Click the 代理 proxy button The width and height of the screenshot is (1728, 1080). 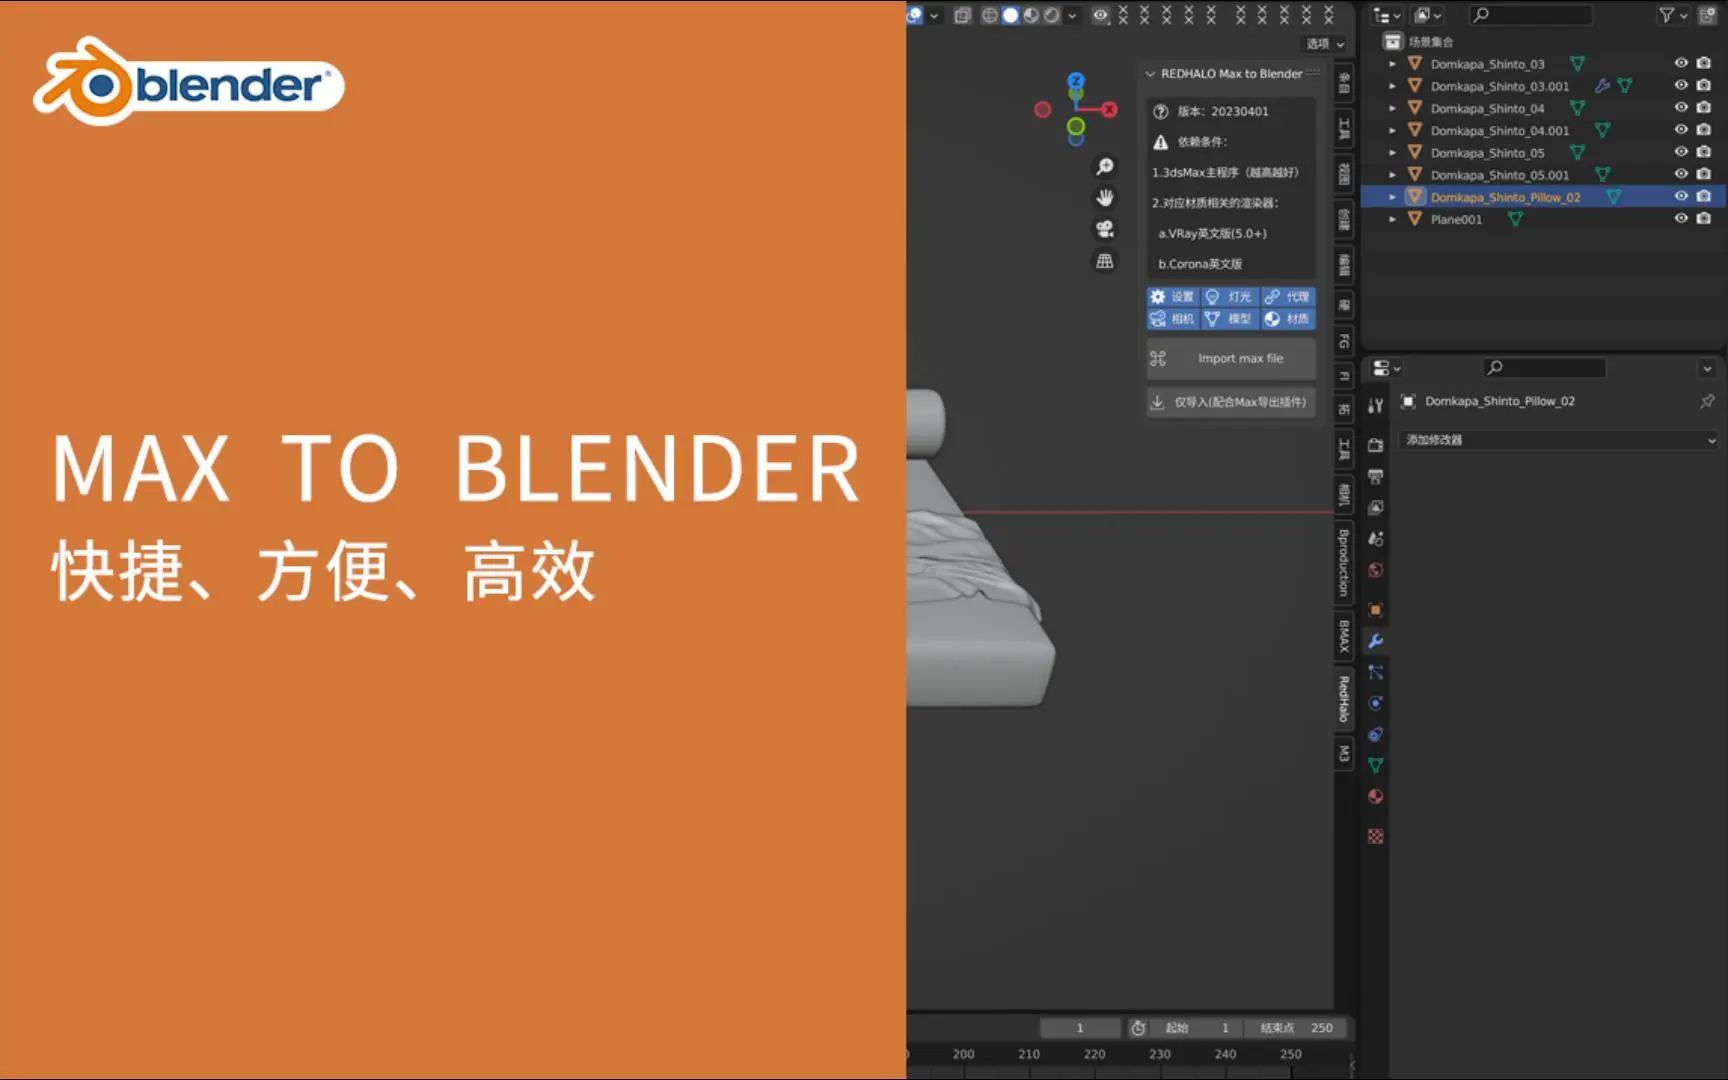[x=1287, y=297]
